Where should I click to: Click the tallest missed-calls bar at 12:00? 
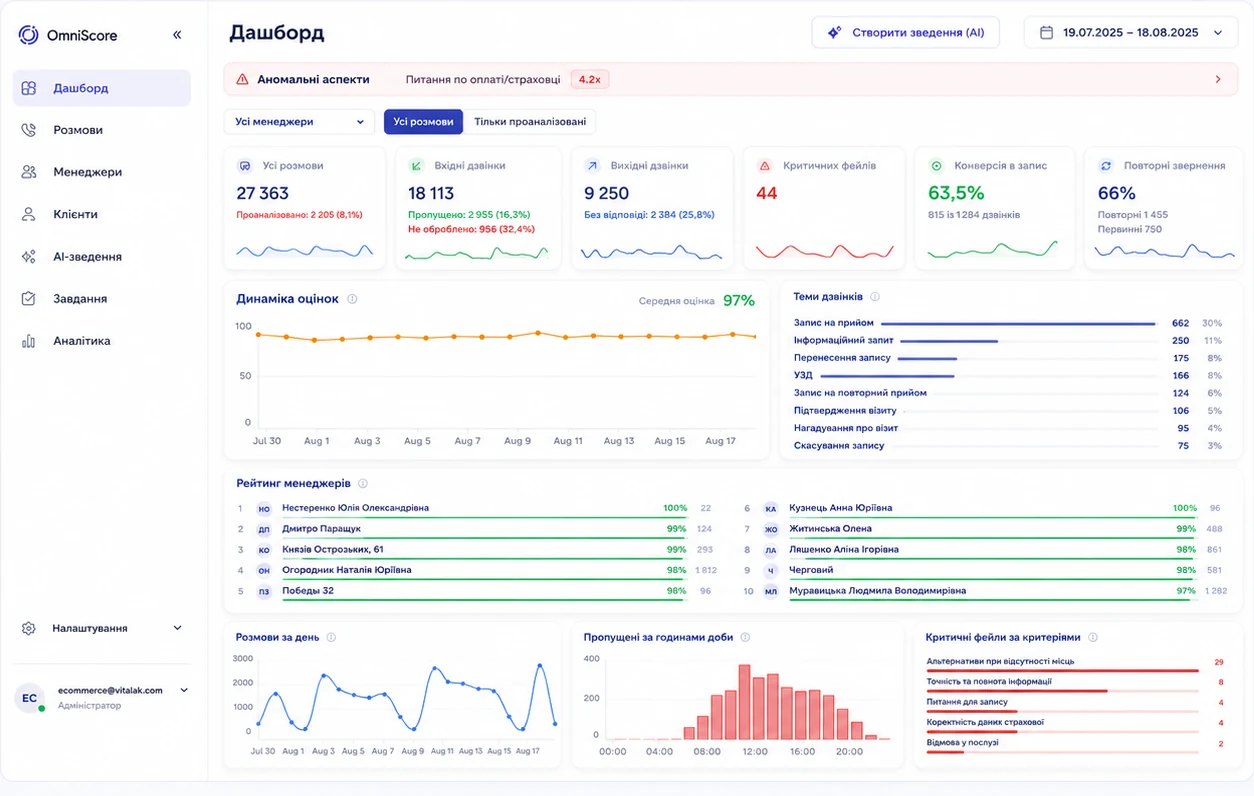point(744,702)
